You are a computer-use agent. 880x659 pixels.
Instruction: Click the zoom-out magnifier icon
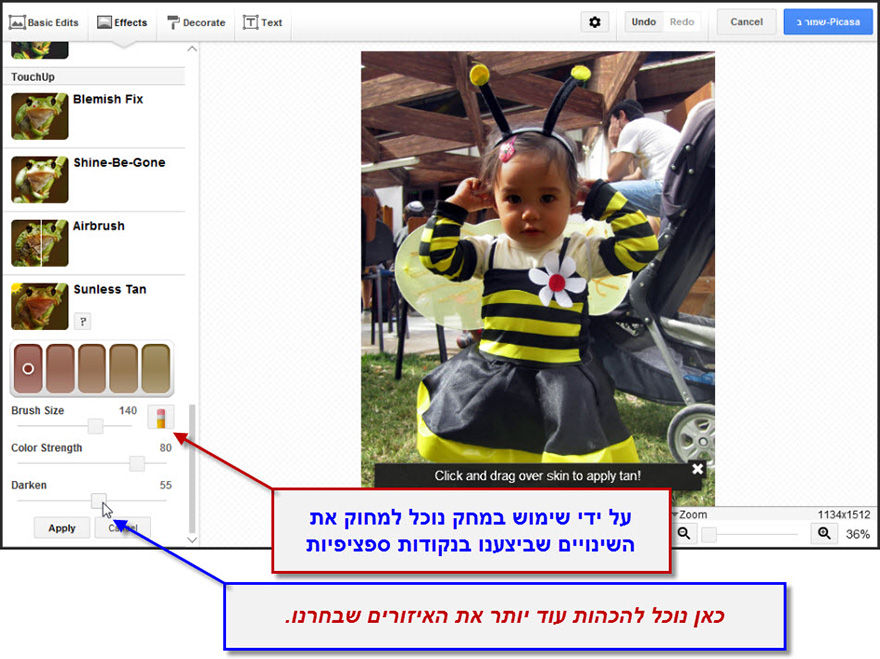(685, 533)
